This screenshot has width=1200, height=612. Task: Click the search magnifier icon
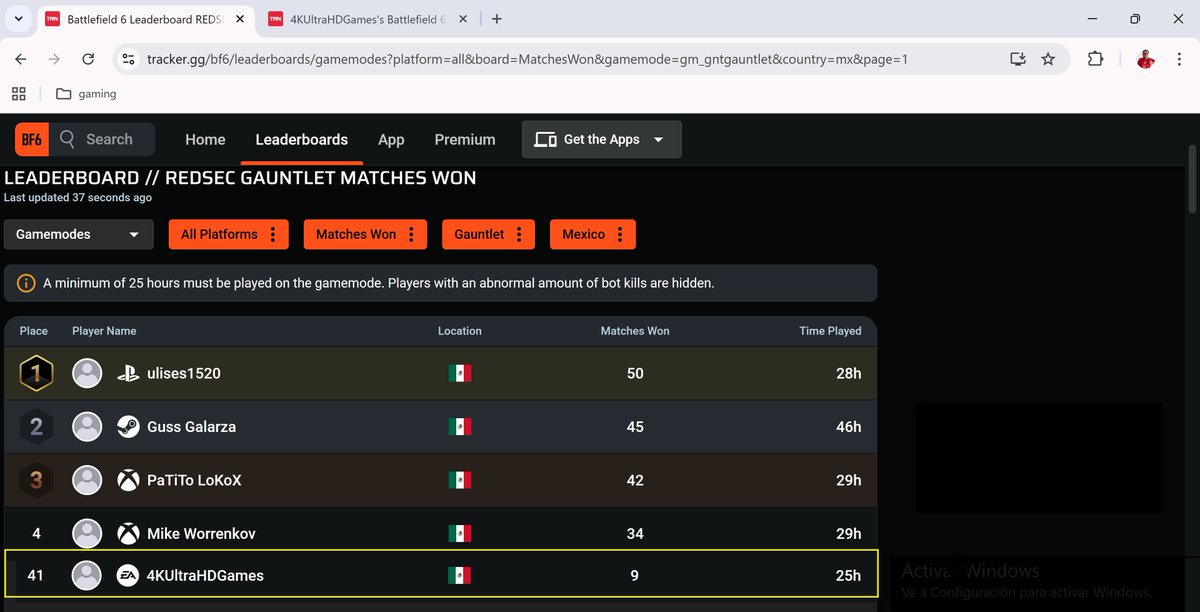(68, 140)
